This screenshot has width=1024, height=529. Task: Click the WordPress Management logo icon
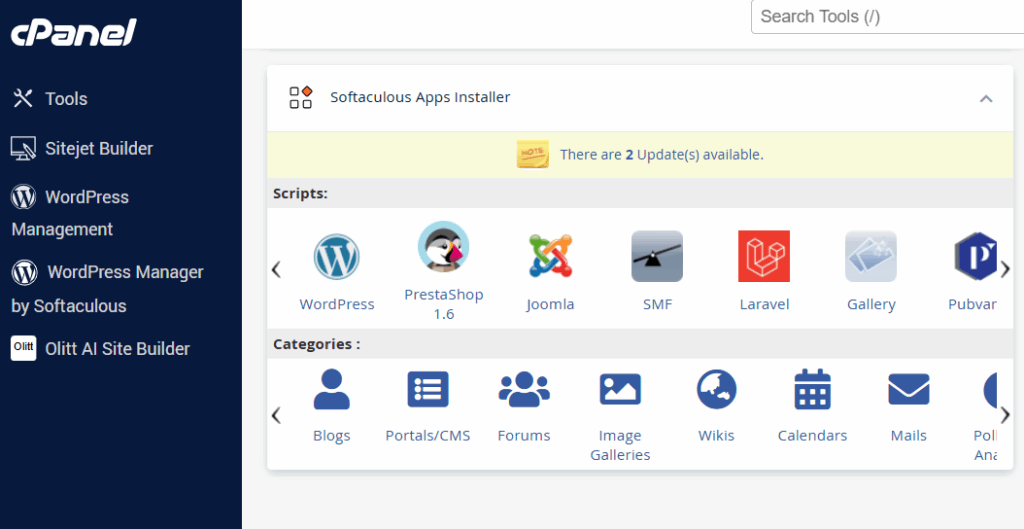24,197
